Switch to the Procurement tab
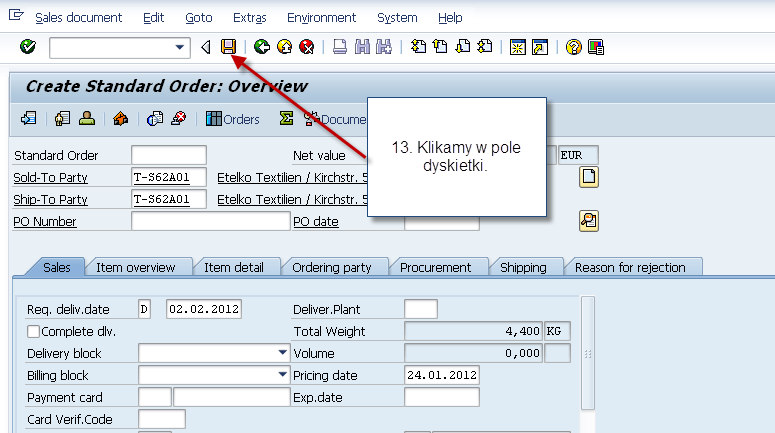The height and width of the screenshot is (433, 775). click(435, 267)
